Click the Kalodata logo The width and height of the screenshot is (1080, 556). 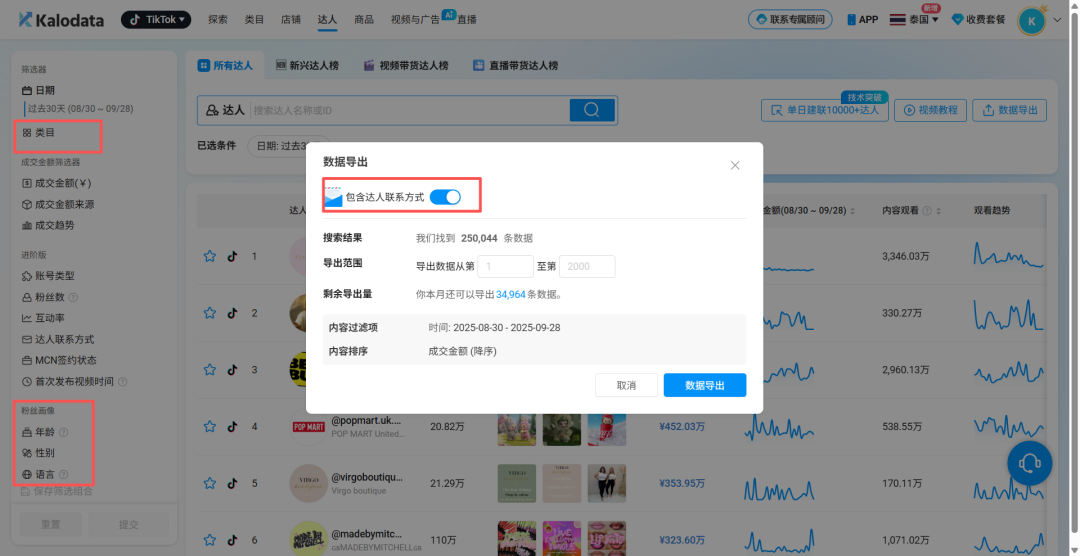(x=62, y=20)
